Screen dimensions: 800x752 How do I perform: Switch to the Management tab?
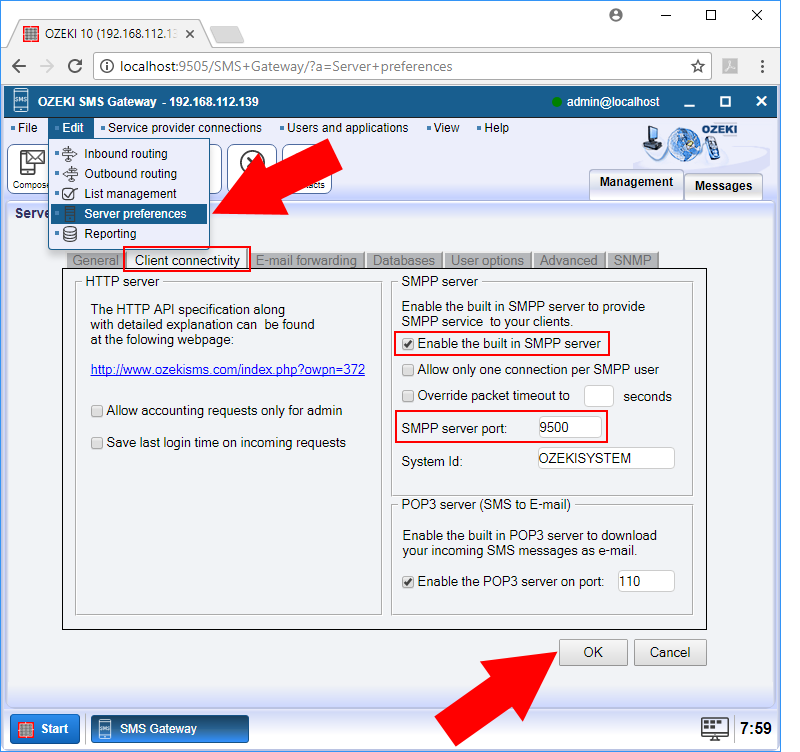pos(636,184)
